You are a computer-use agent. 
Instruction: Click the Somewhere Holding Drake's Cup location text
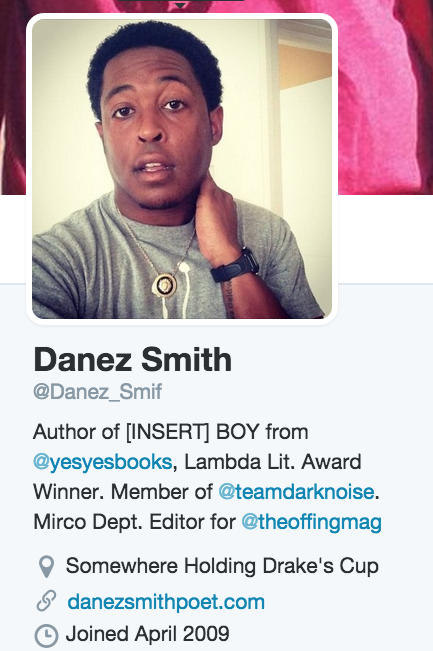coord(222,566)
